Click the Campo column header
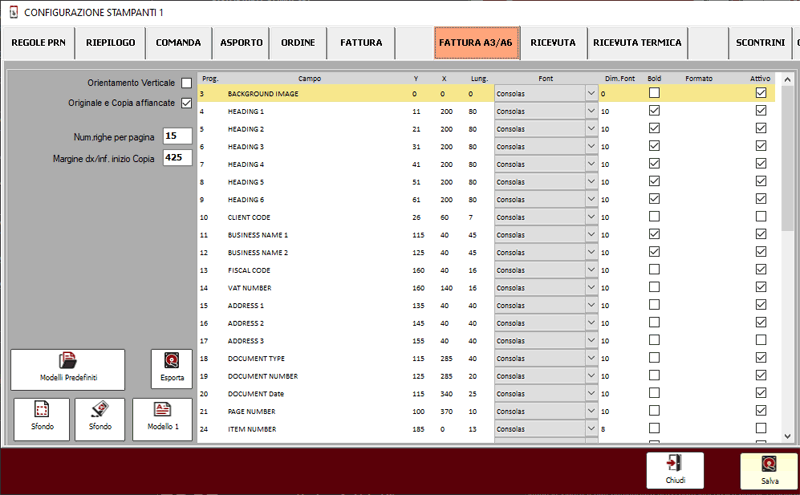800x495 pixels. click(x=310, y=79)
